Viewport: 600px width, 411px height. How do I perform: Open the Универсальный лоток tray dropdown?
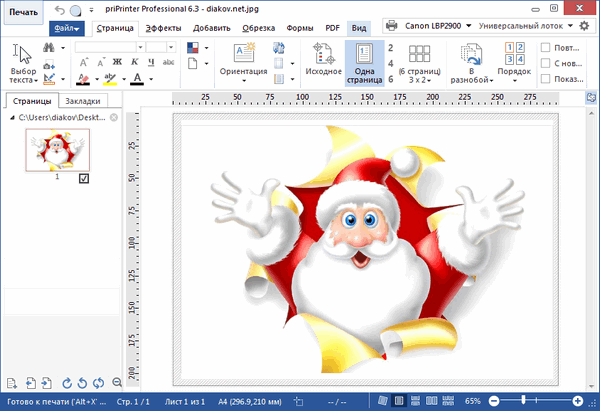[x=570, y=26]
